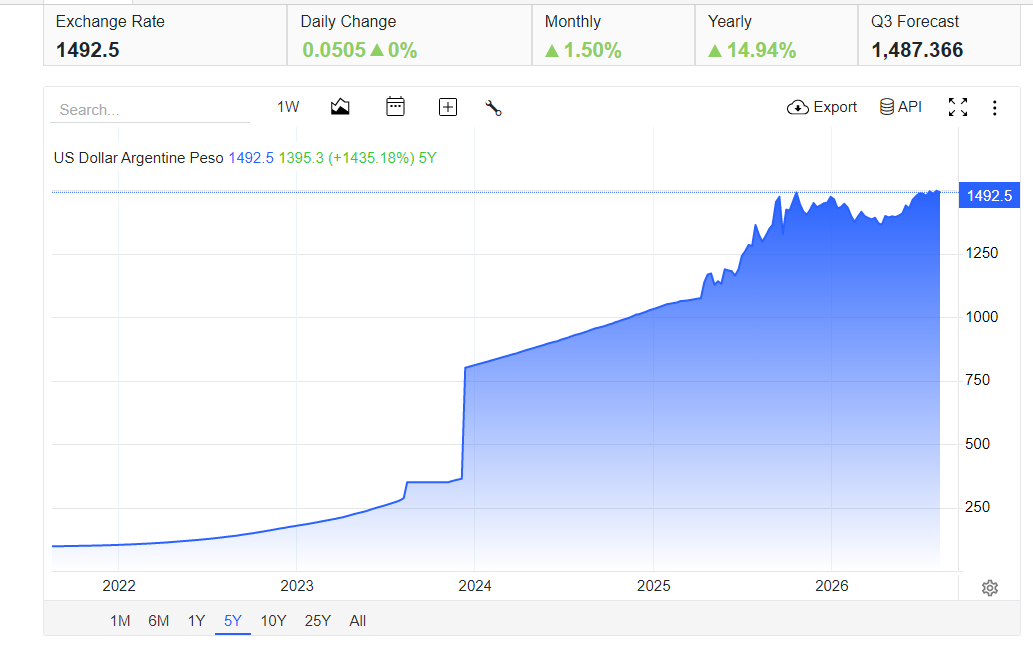Open the chart type icon
Image resolution: width=1033 pixels, height=659 pixels.
(x=340, y=107)
